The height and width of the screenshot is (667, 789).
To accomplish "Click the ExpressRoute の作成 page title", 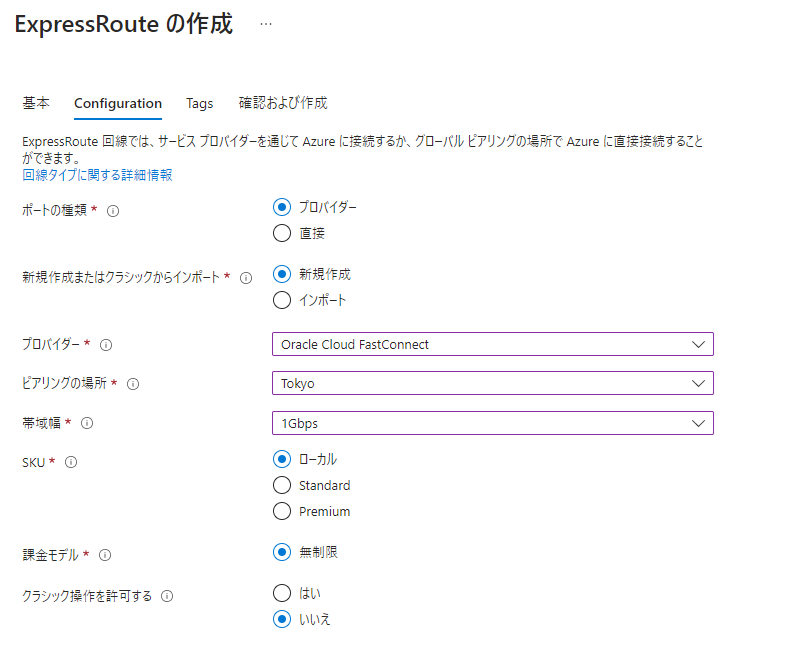I will pyautogui.click(x=124, y=24).
